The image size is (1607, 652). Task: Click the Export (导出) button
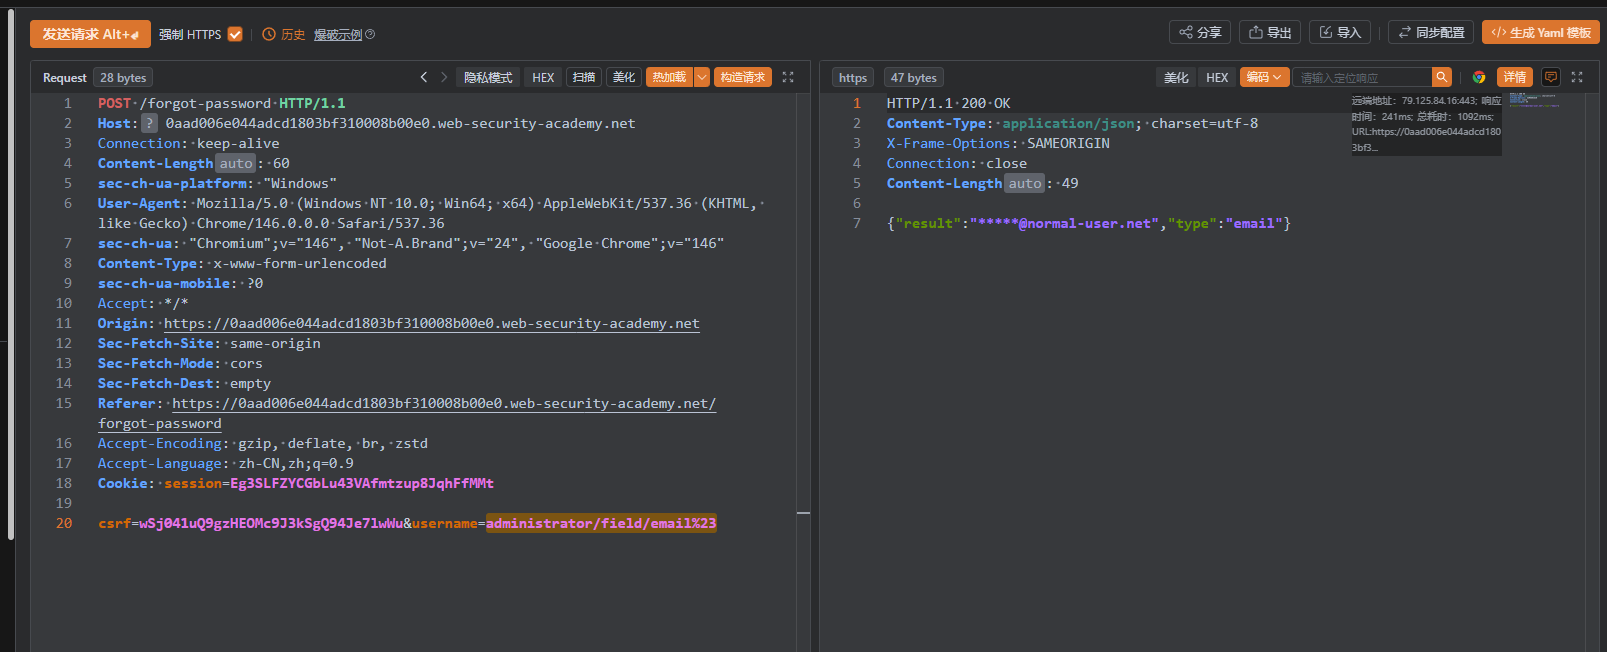[x=1270, y=33]
